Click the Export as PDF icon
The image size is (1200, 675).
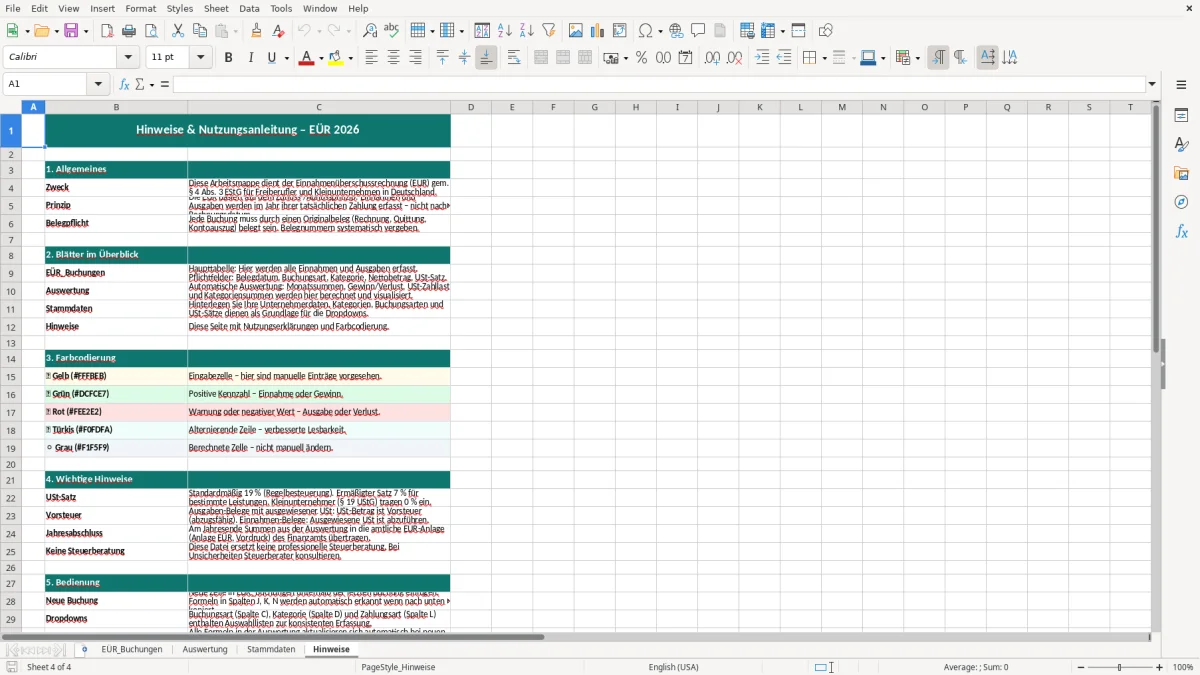[107, 31]
